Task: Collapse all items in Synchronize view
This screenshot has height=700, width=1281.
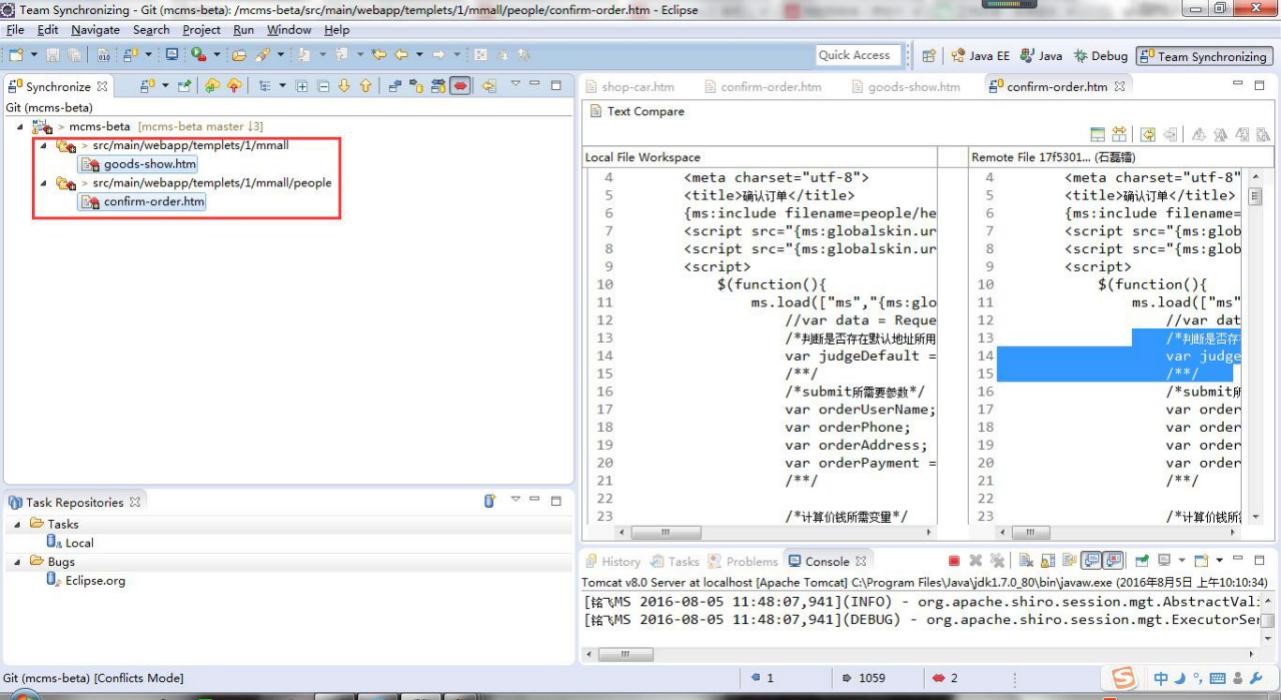Action: click(x=323, y=86)
